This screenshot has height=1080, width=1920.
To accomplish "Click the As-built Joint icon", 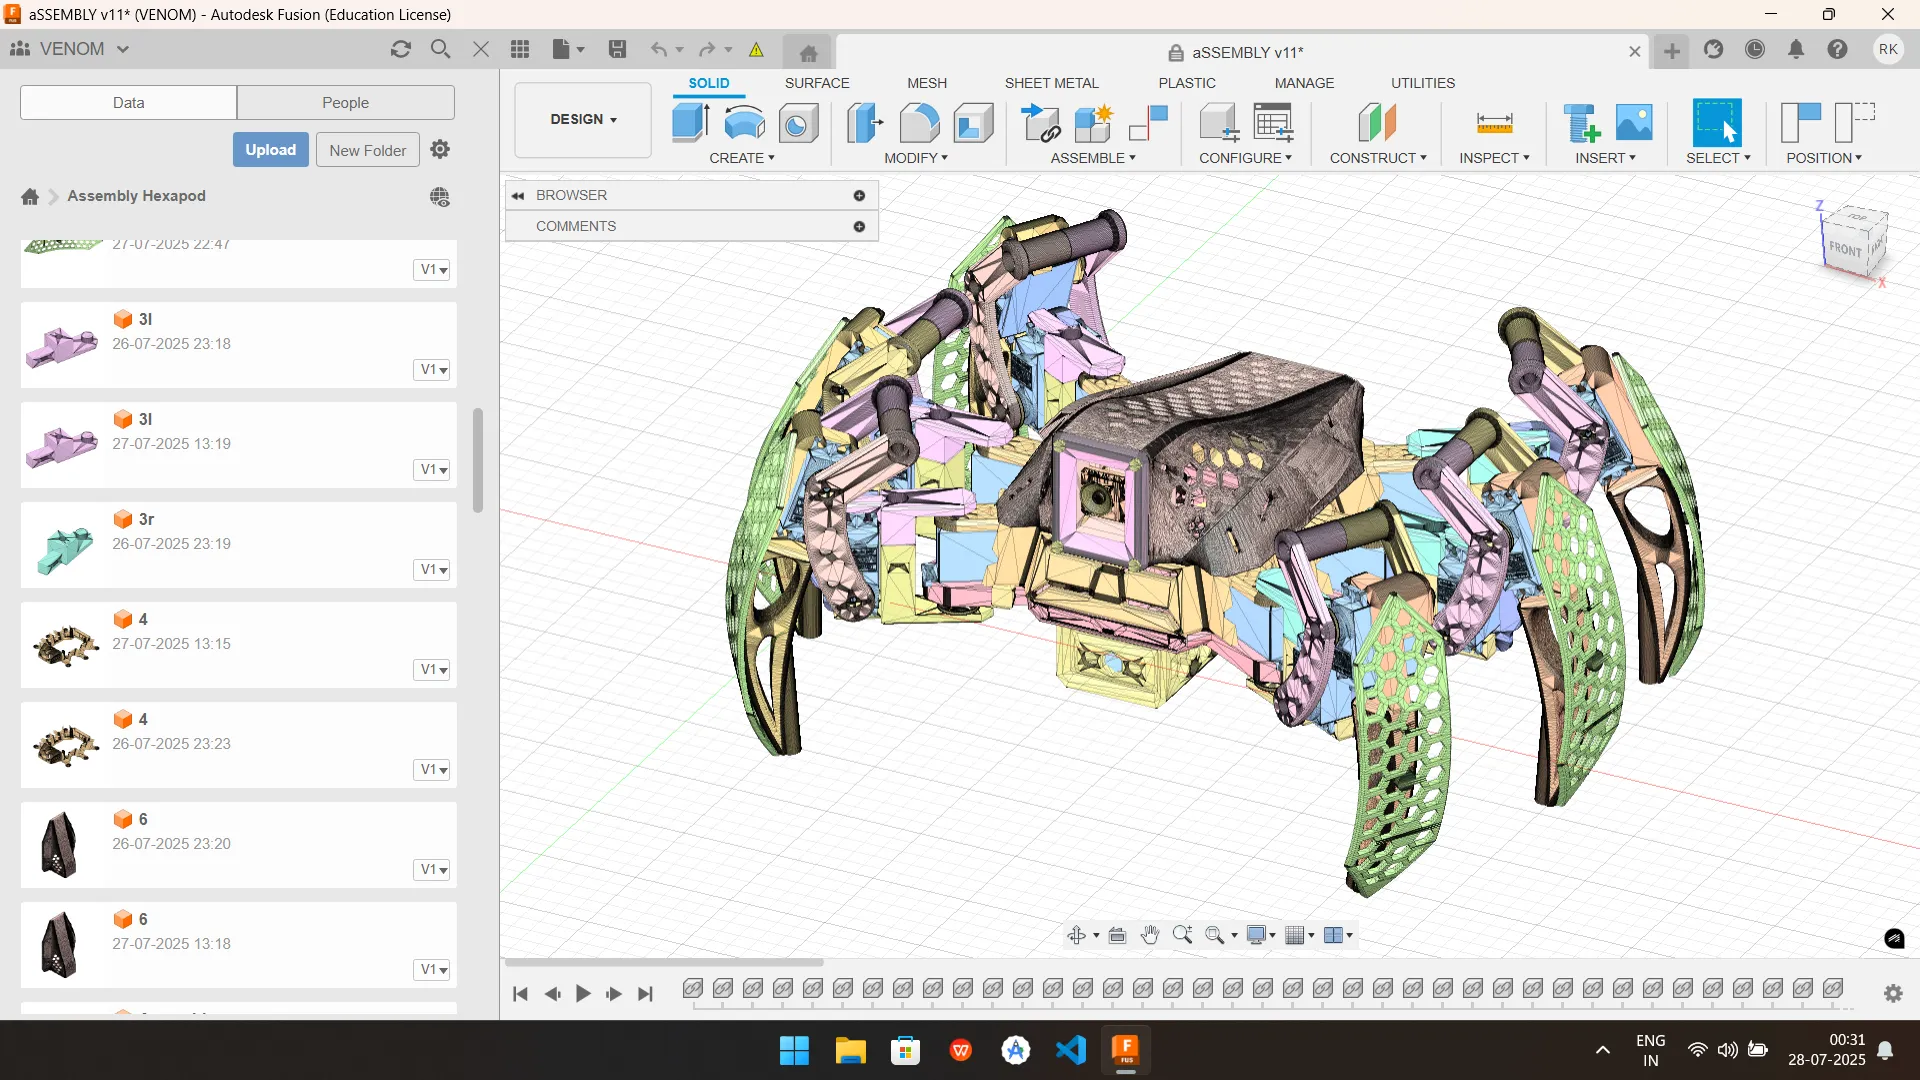I will point(1148,123).
